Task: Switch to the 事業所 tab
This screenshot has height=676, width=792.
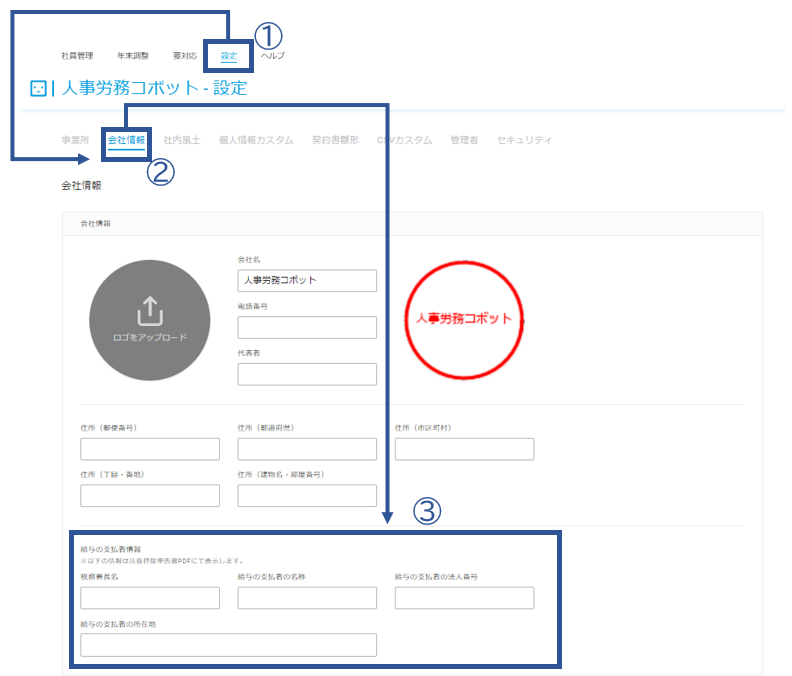Action: tap(75, 140)
